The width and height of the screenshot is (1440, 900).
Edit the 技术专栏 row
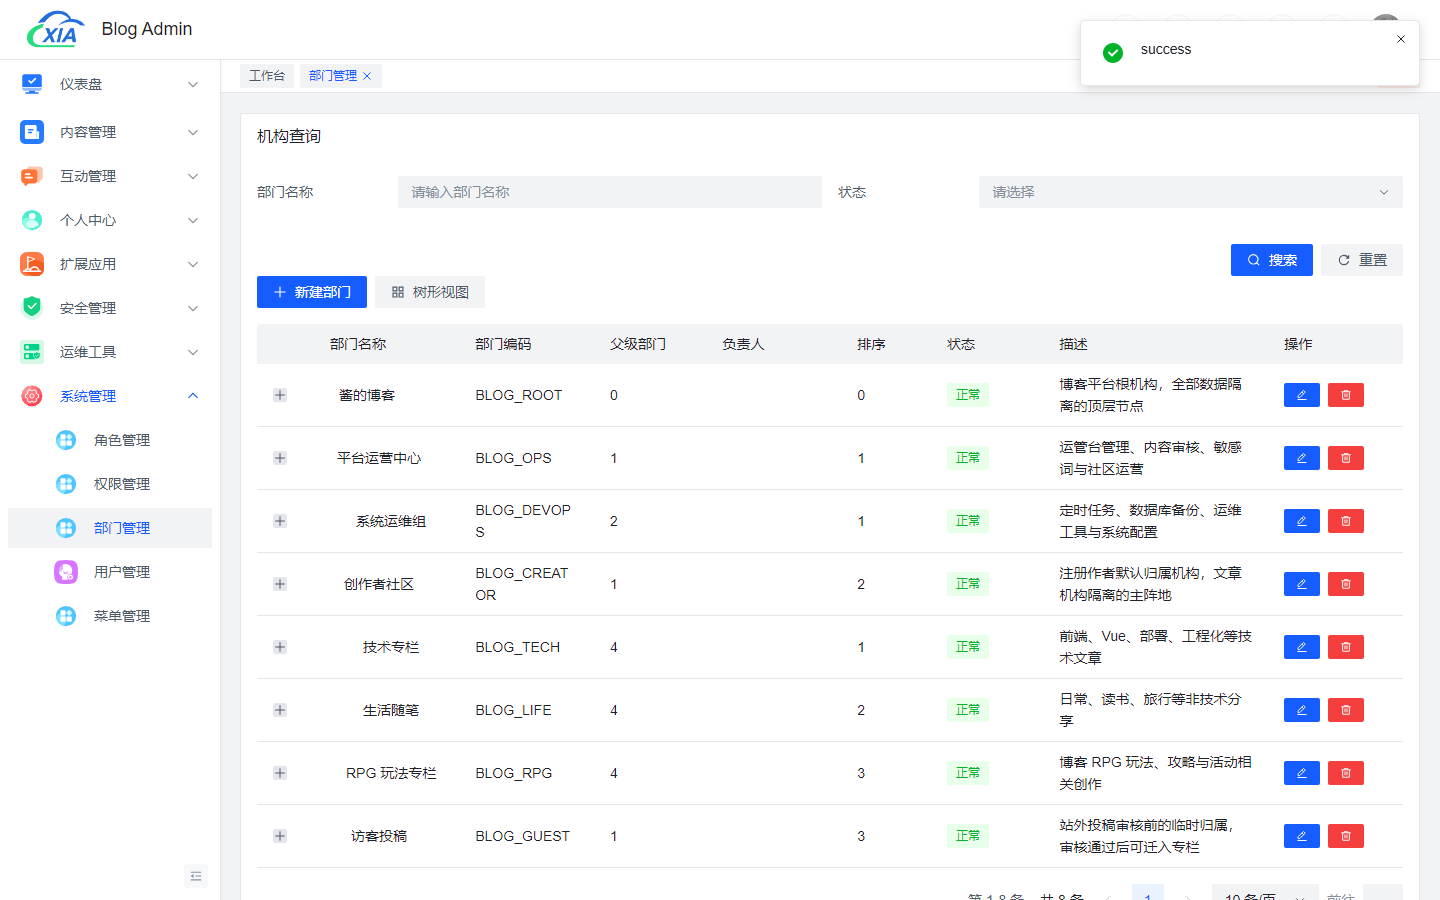click(x=1302, y=647)
